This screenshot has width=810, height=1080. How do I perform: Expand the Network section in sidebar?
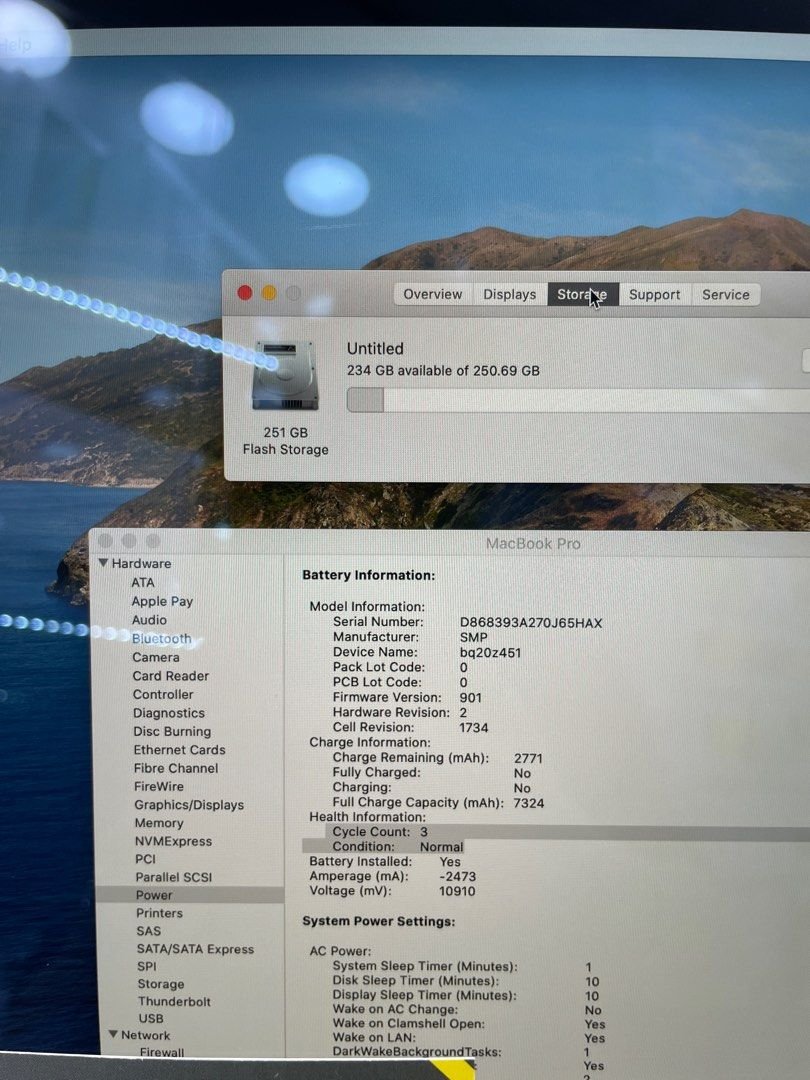(113, 1035)
